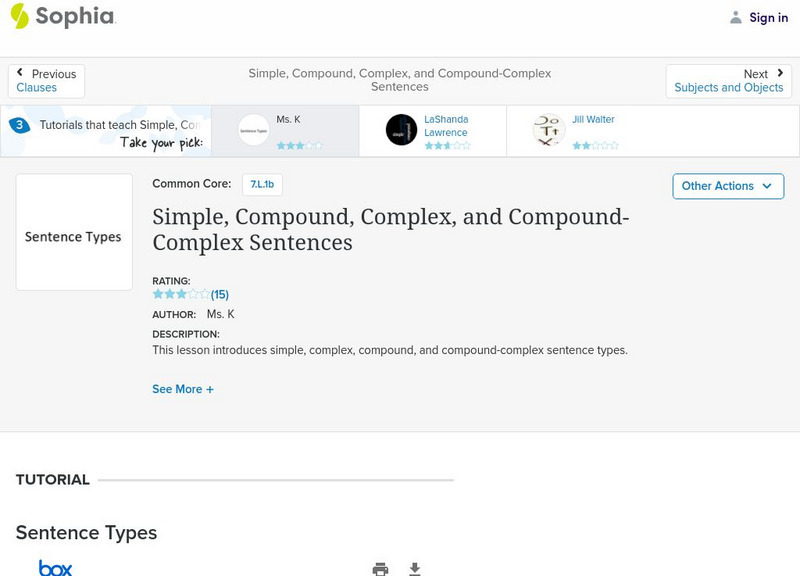Go to Next lesson: Subjects and Objects
800x576 pixels.
[x=729, y=81]
